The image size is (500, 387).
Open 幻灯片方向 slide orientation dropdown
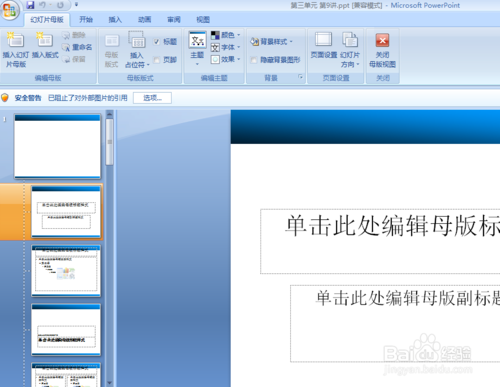(350, 50)
